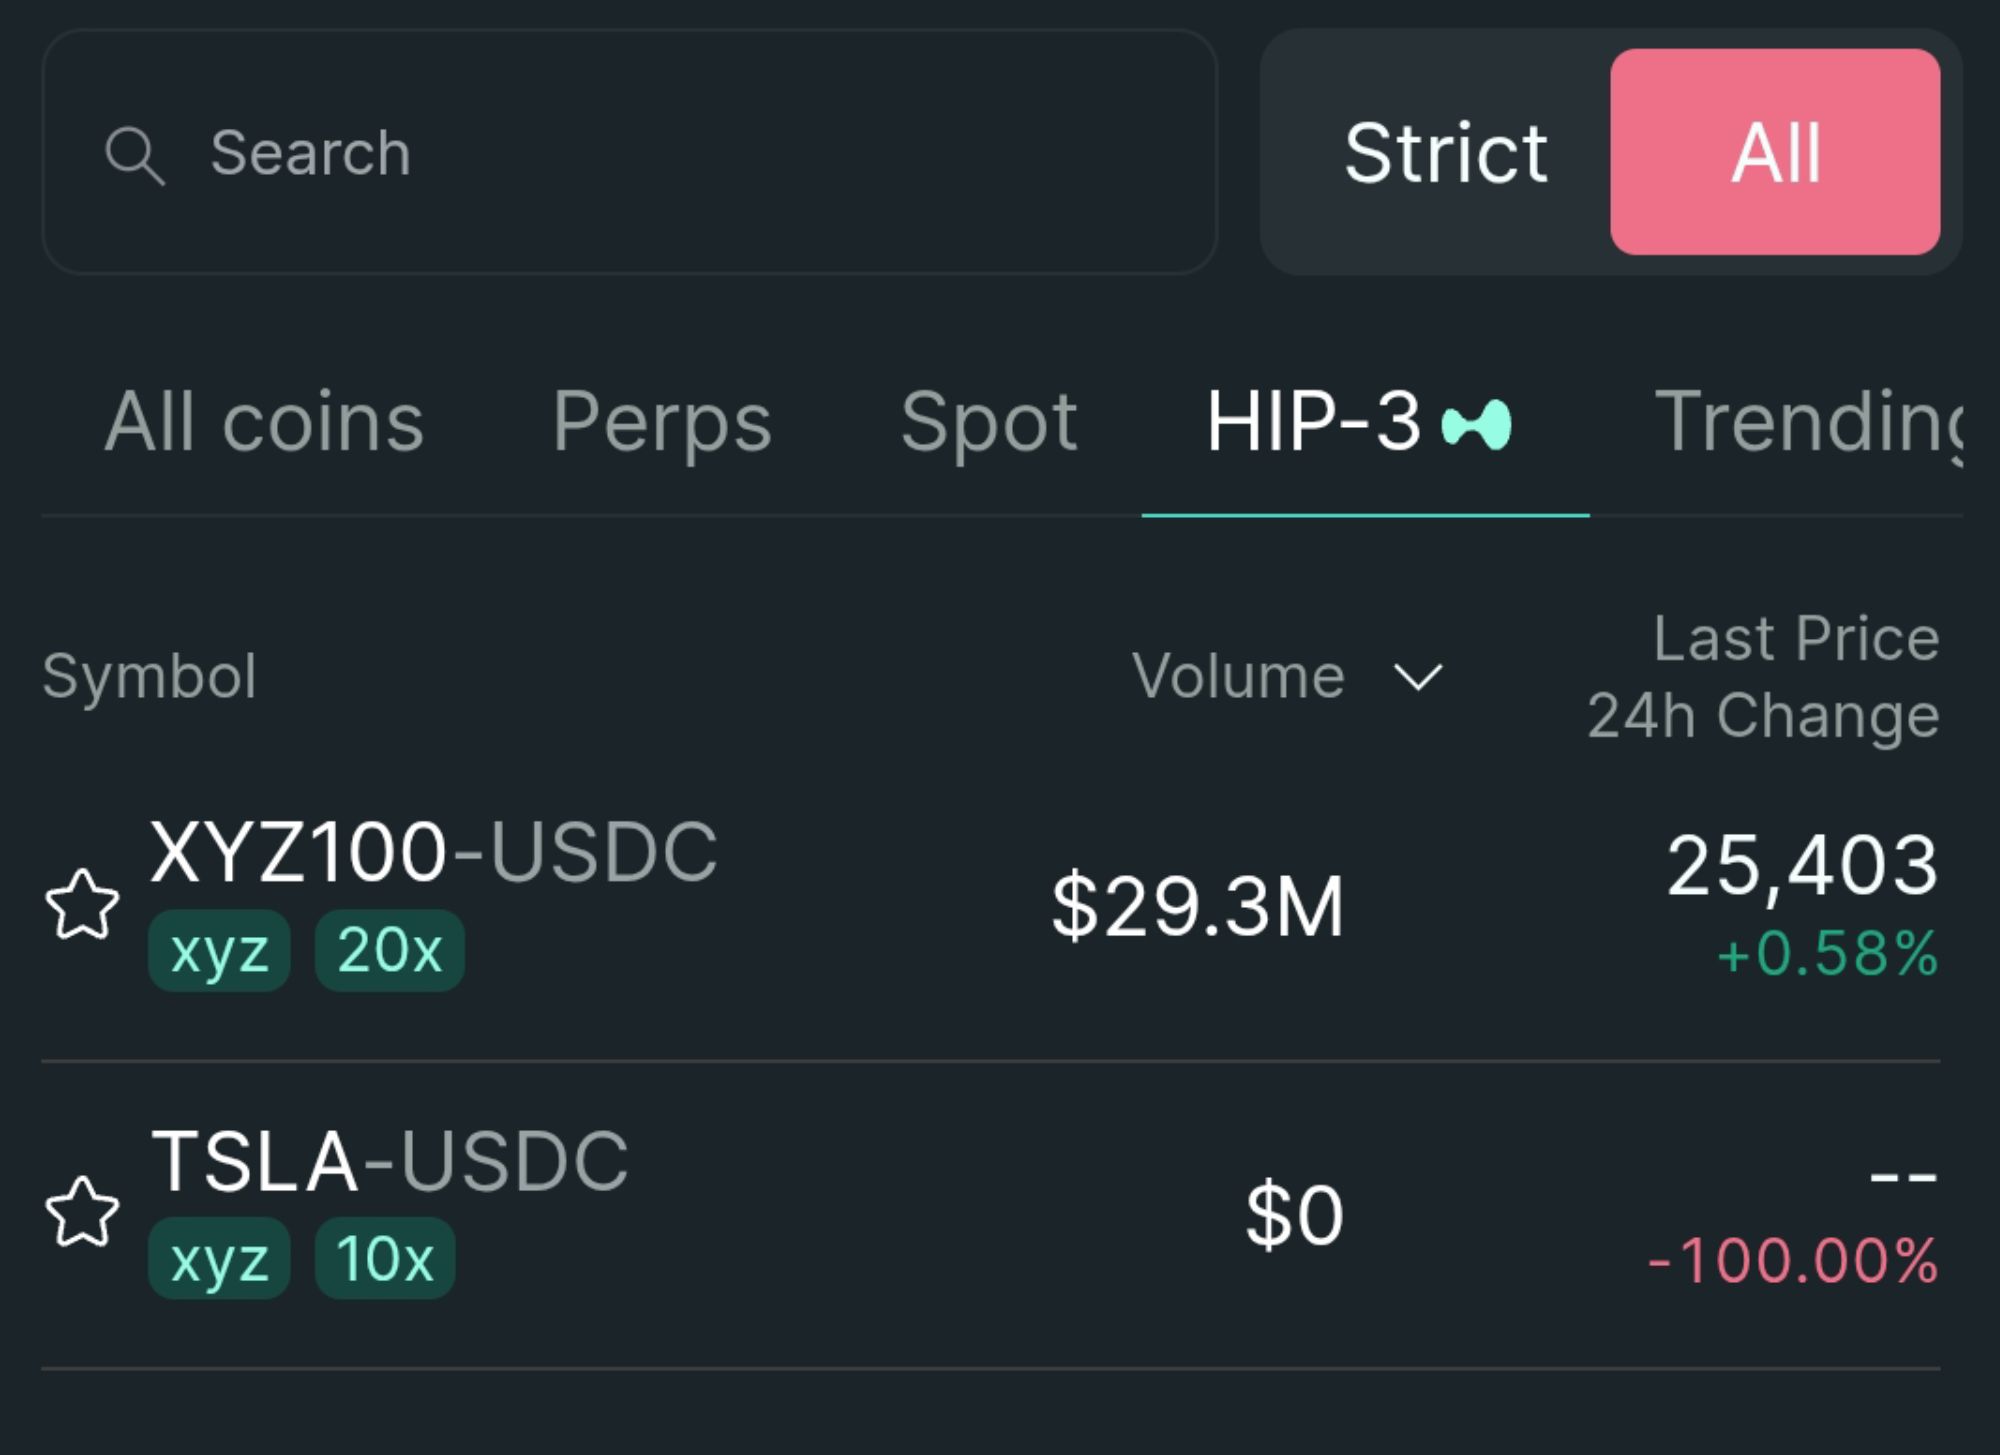2000x1455 pixels.
Task: Favorite TSLA-USDC with its star icon
Action: coord(82,1212)
